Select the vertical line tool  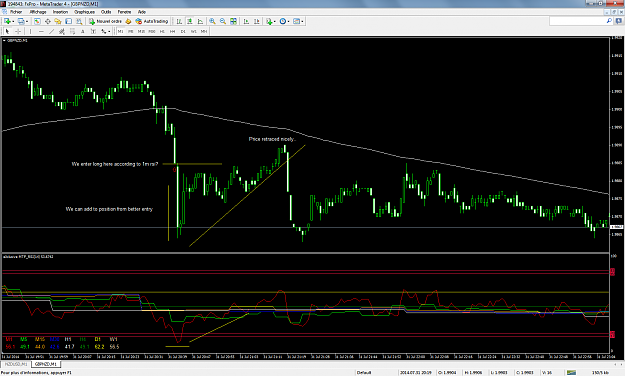30,31
